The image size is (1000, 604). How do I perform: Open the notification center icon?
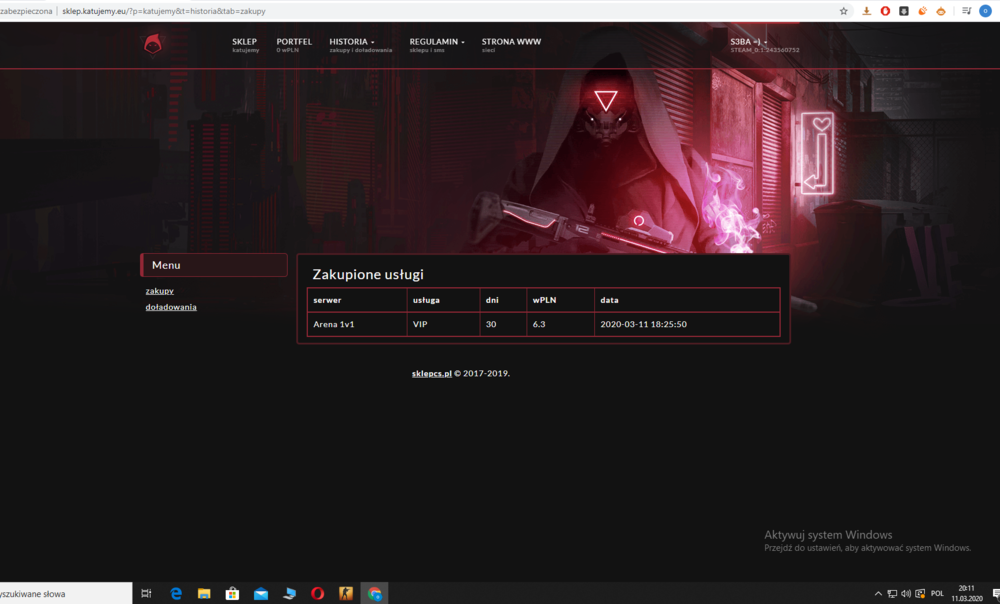pyautogui.click(x=996, y=594)
